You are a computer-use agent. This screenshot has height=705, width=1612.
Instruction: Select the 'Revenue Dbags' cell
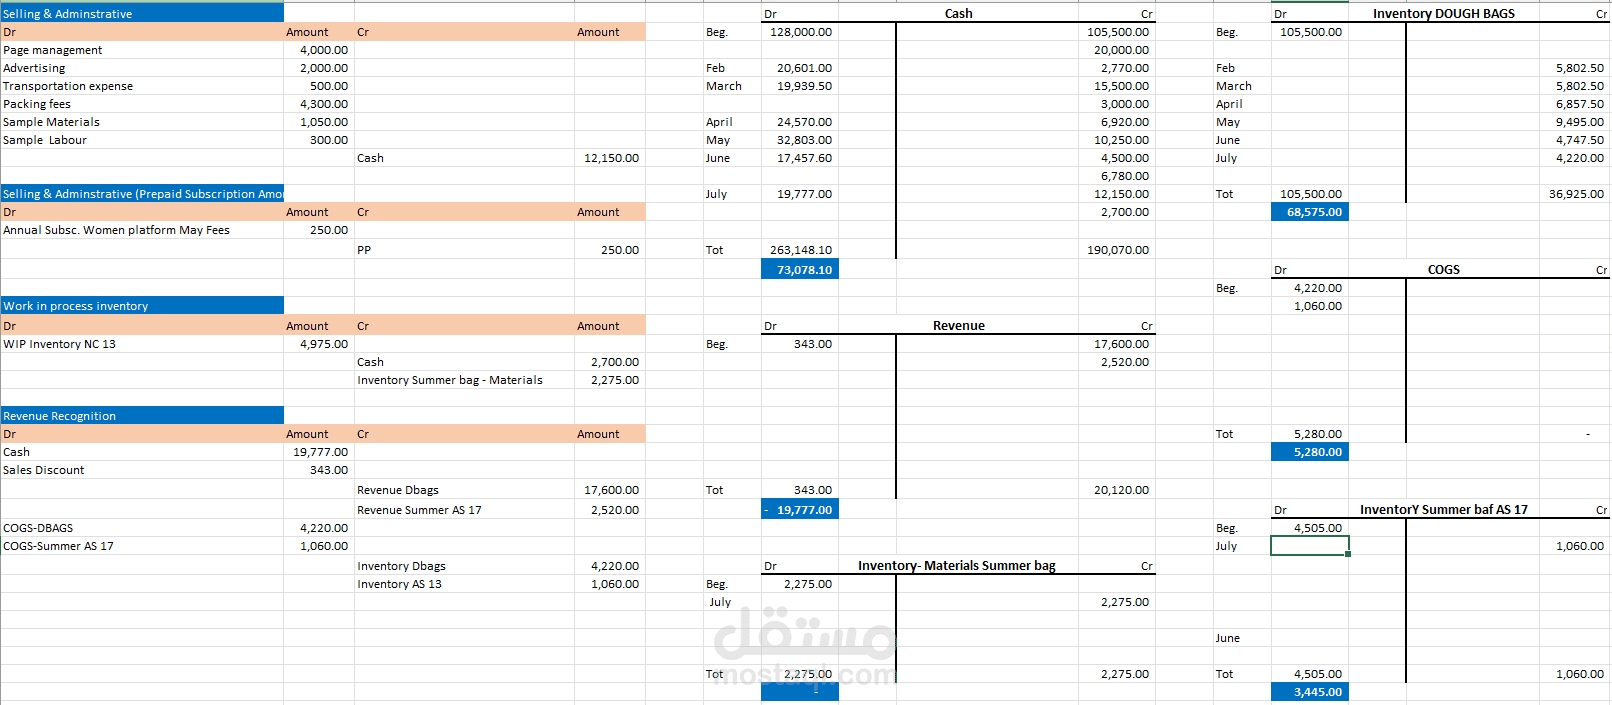click(x=464, y=490)
